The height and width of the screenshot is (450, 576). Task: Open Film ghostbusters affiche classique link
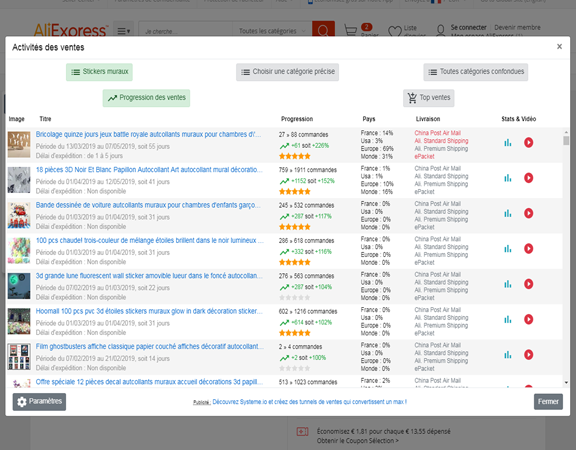point(150,346)
